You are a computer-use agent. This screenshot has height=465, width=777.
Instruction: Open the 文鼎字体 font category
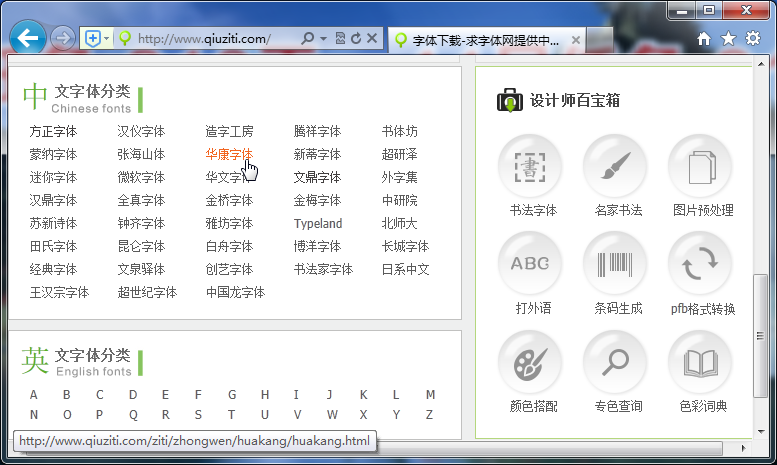tap(317, 177)
